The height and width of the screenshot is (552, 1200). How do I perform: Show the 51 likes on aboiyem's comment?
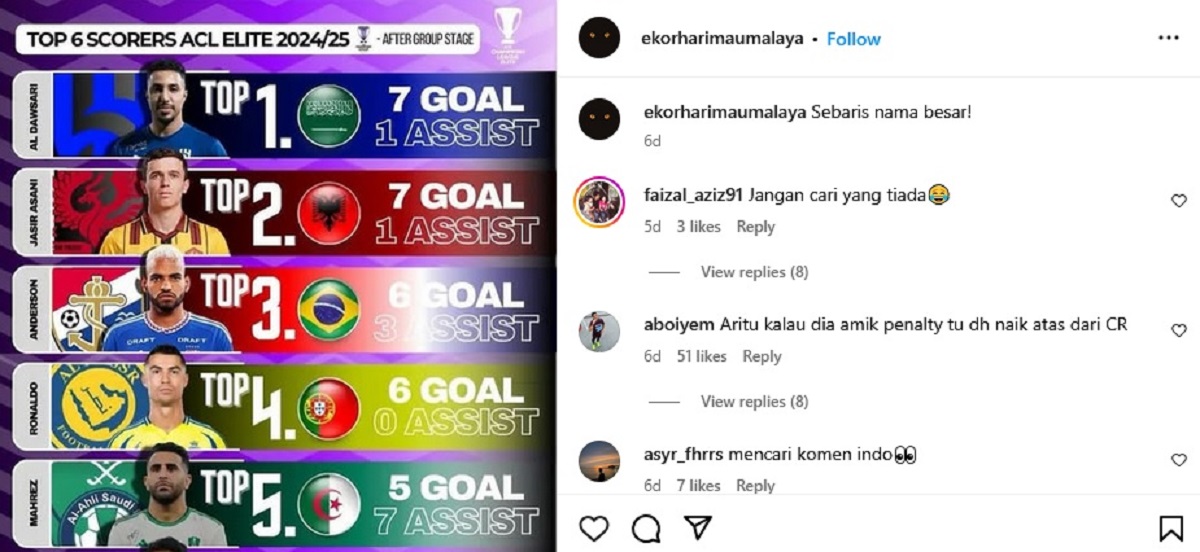[x=699, y=357]
